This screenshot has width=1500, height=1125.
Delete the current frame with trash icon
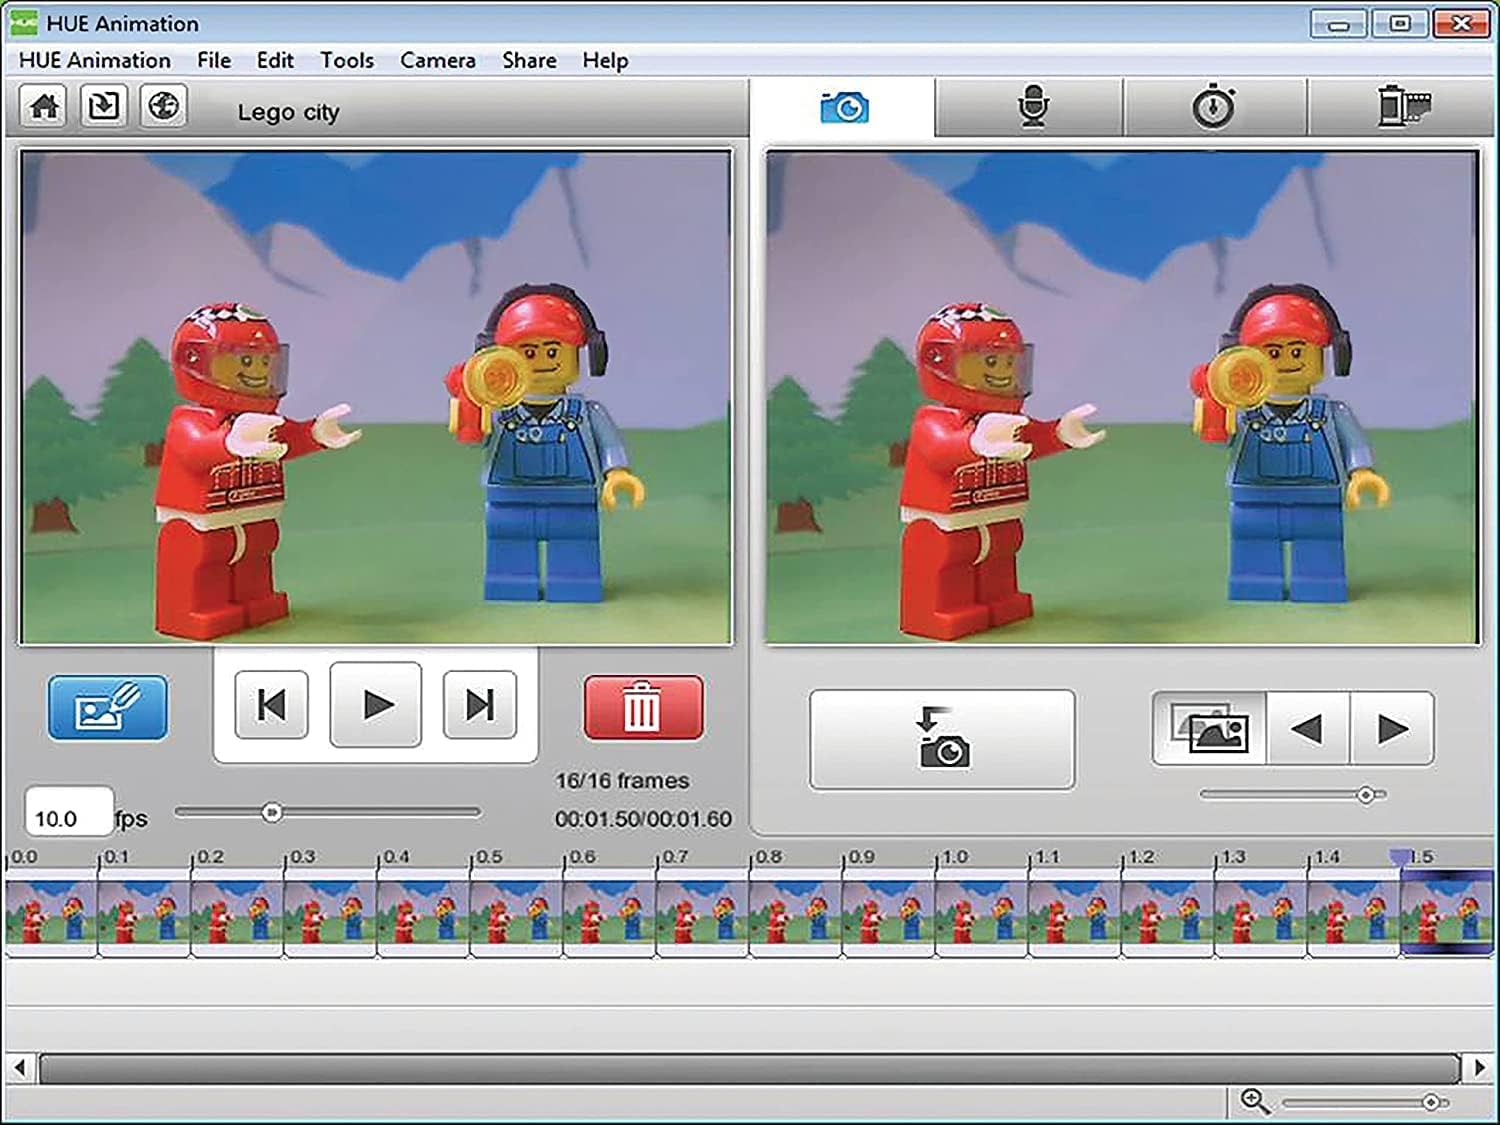(643, 705)
